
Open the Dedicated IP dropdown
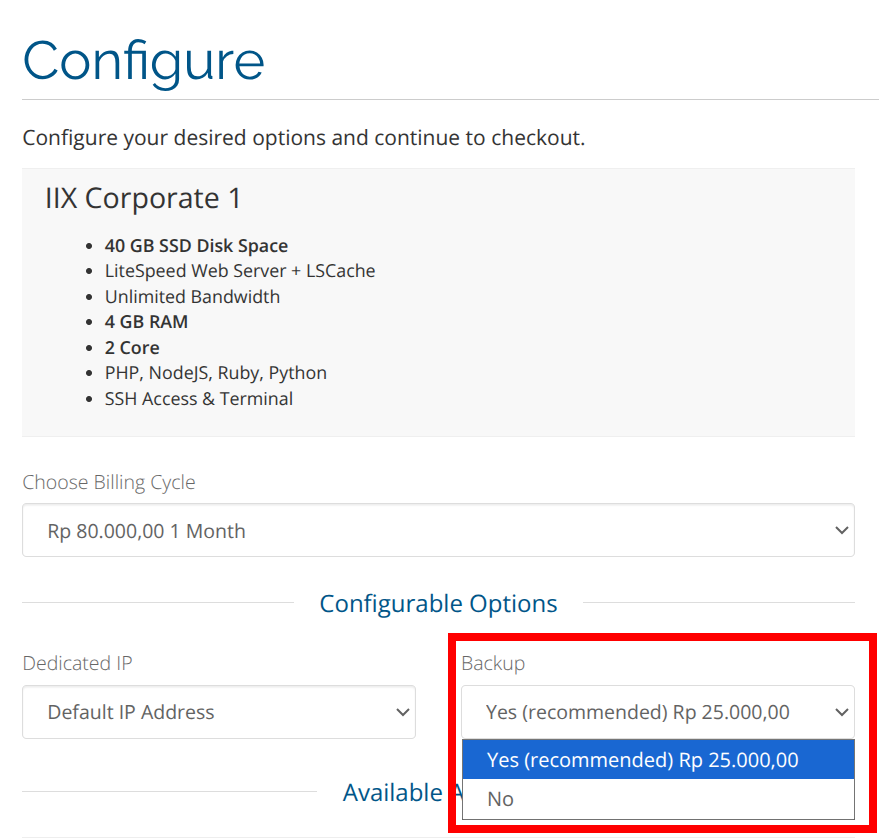pyautogui.click(x=218, y=713)
